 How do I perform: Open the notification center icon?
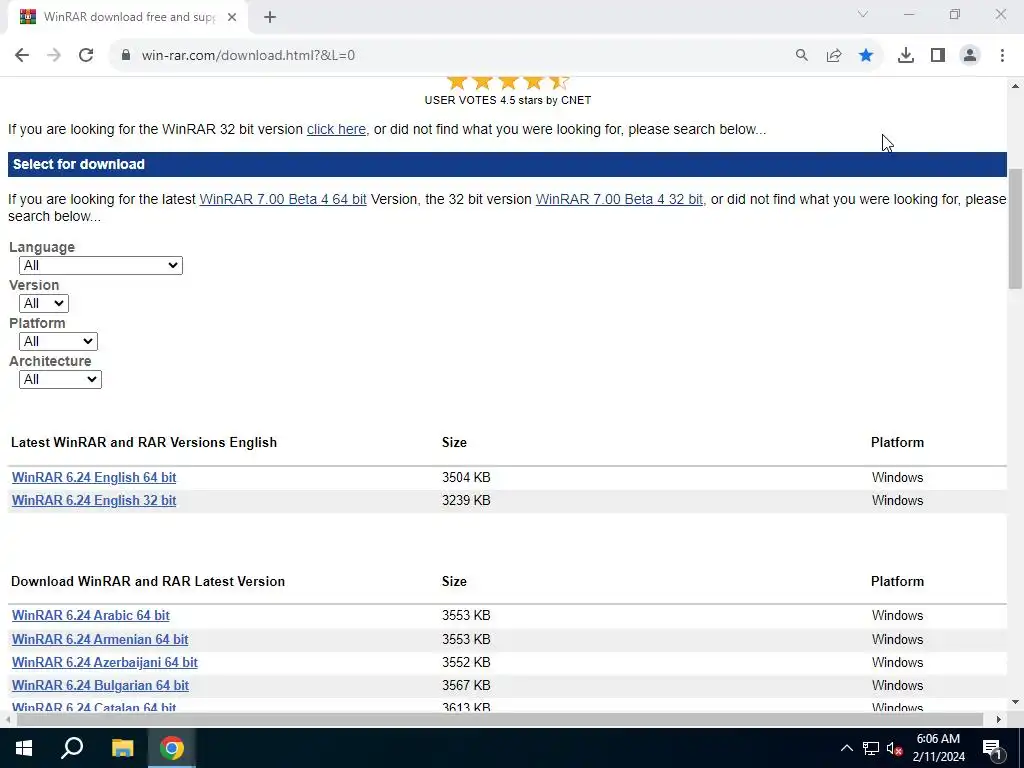992,748
